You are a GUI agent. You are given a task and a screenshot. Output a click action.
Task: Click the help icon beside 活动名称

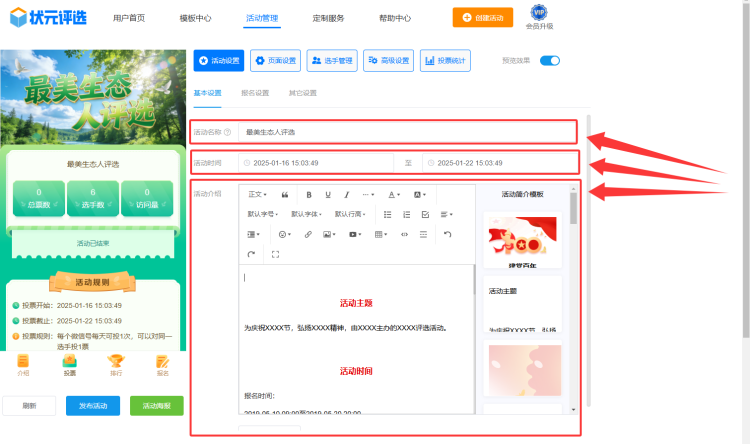[x=228, y=132]
